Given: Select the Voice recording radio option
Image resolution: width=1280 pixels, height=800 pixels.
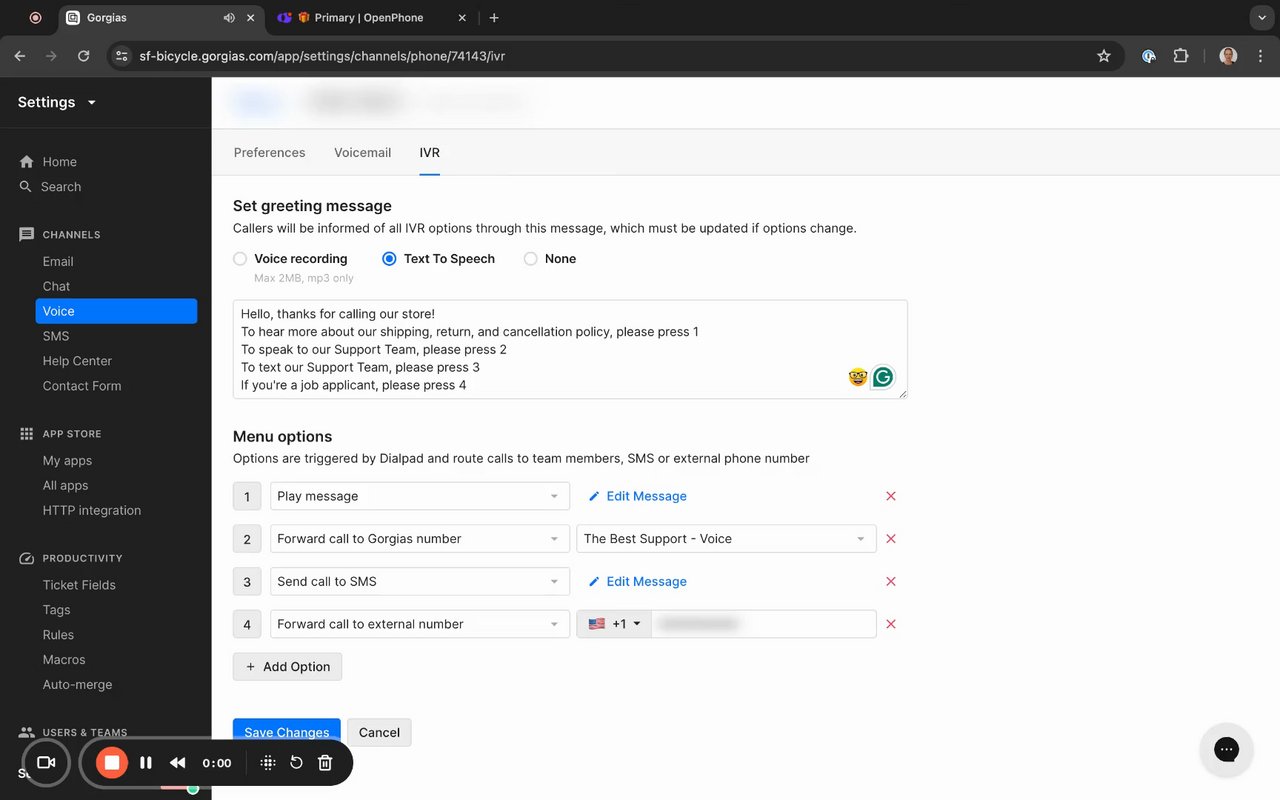Looking at the screenshot, I should [240, 259].
